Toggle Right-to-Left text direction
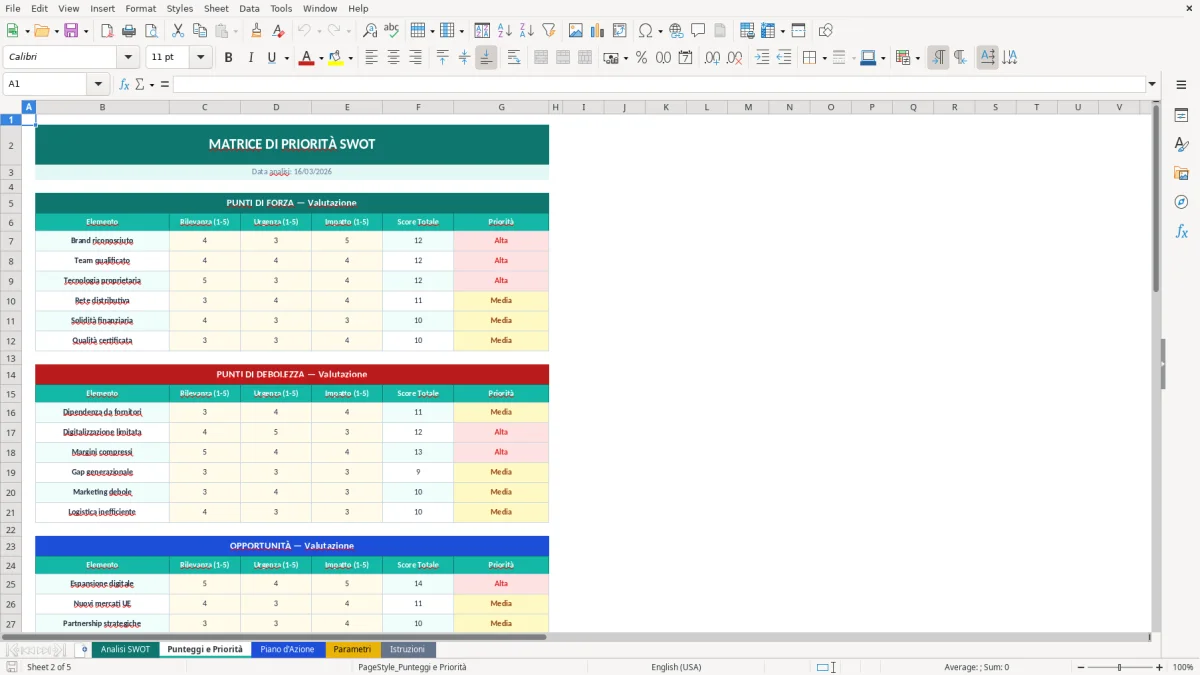 960,58
